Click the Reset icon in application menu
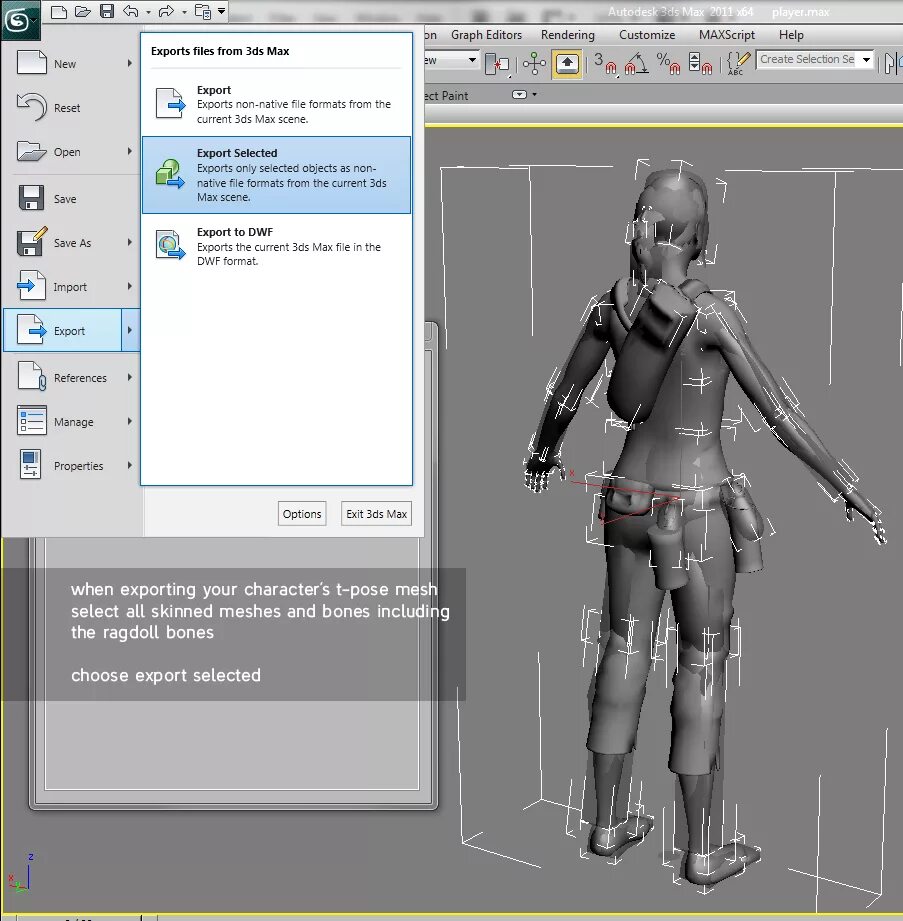 pyautogui.click(x=32, y=107)
